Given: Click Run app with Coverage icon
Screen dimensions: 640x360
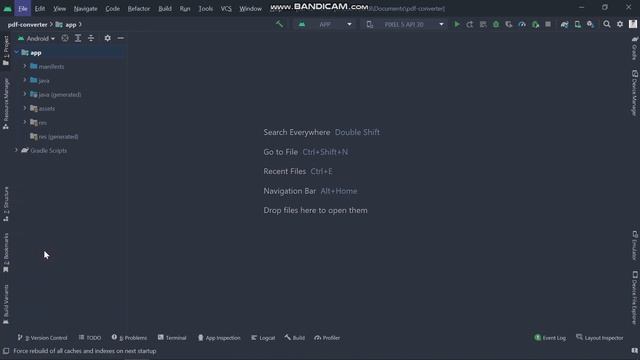Looking at the screenshot, I should (x=509, y=24).
